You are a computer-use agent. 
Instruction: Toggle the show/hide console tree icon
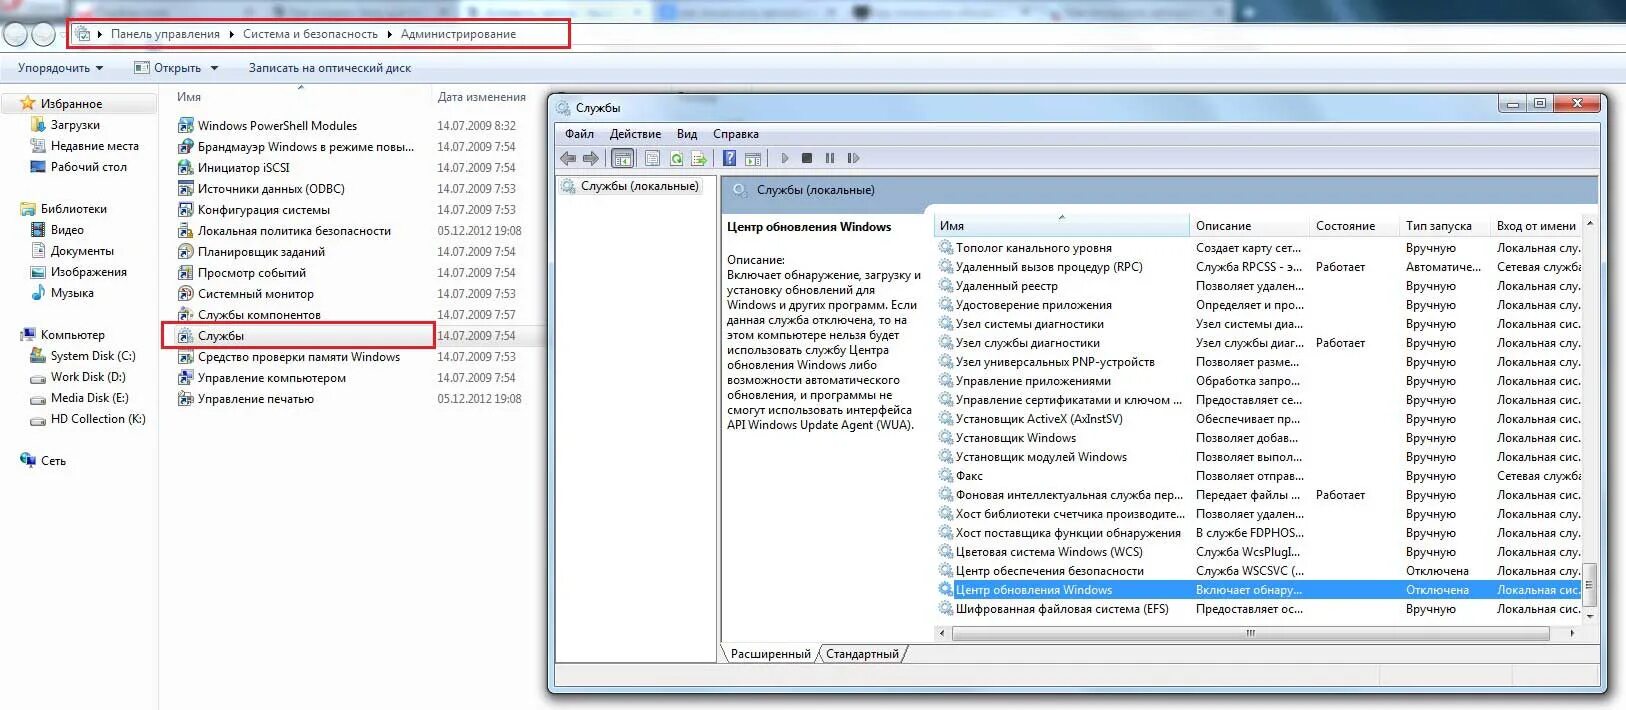click(623, 158)
